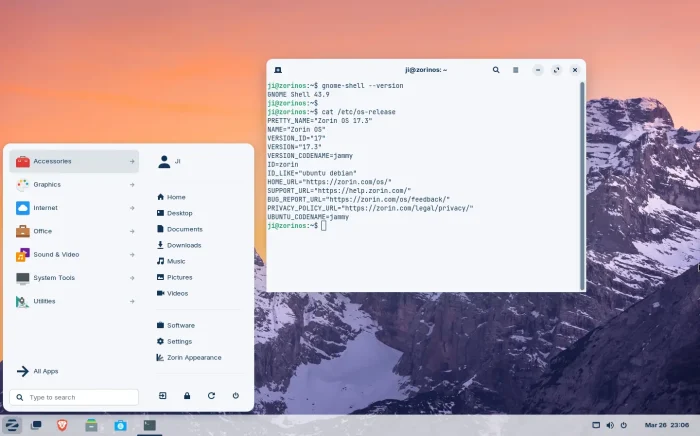
Task: Show All Apps list
Action: [x=38, y=371]
